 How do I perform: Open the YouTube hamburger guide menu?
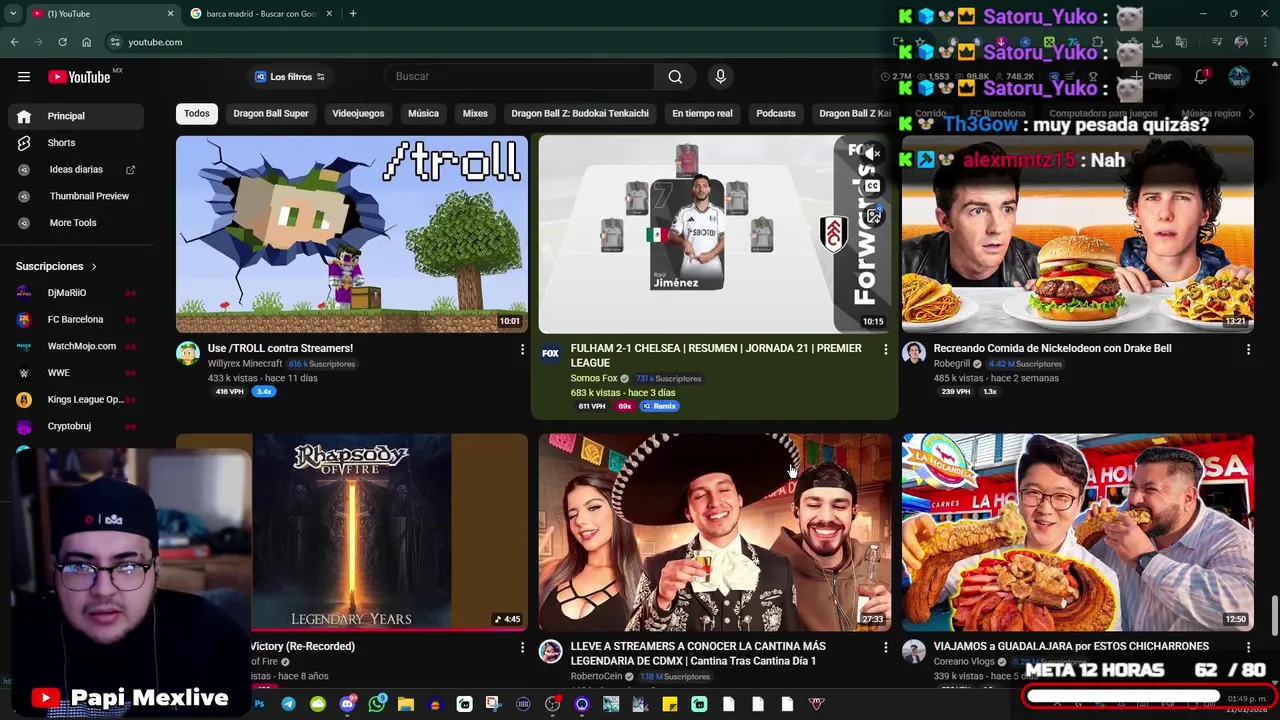24,77
